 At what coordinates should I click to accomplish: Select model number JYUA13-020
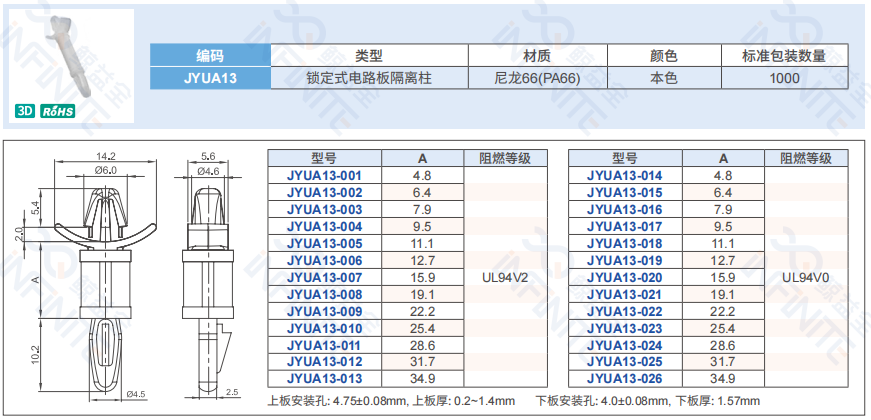624,277
